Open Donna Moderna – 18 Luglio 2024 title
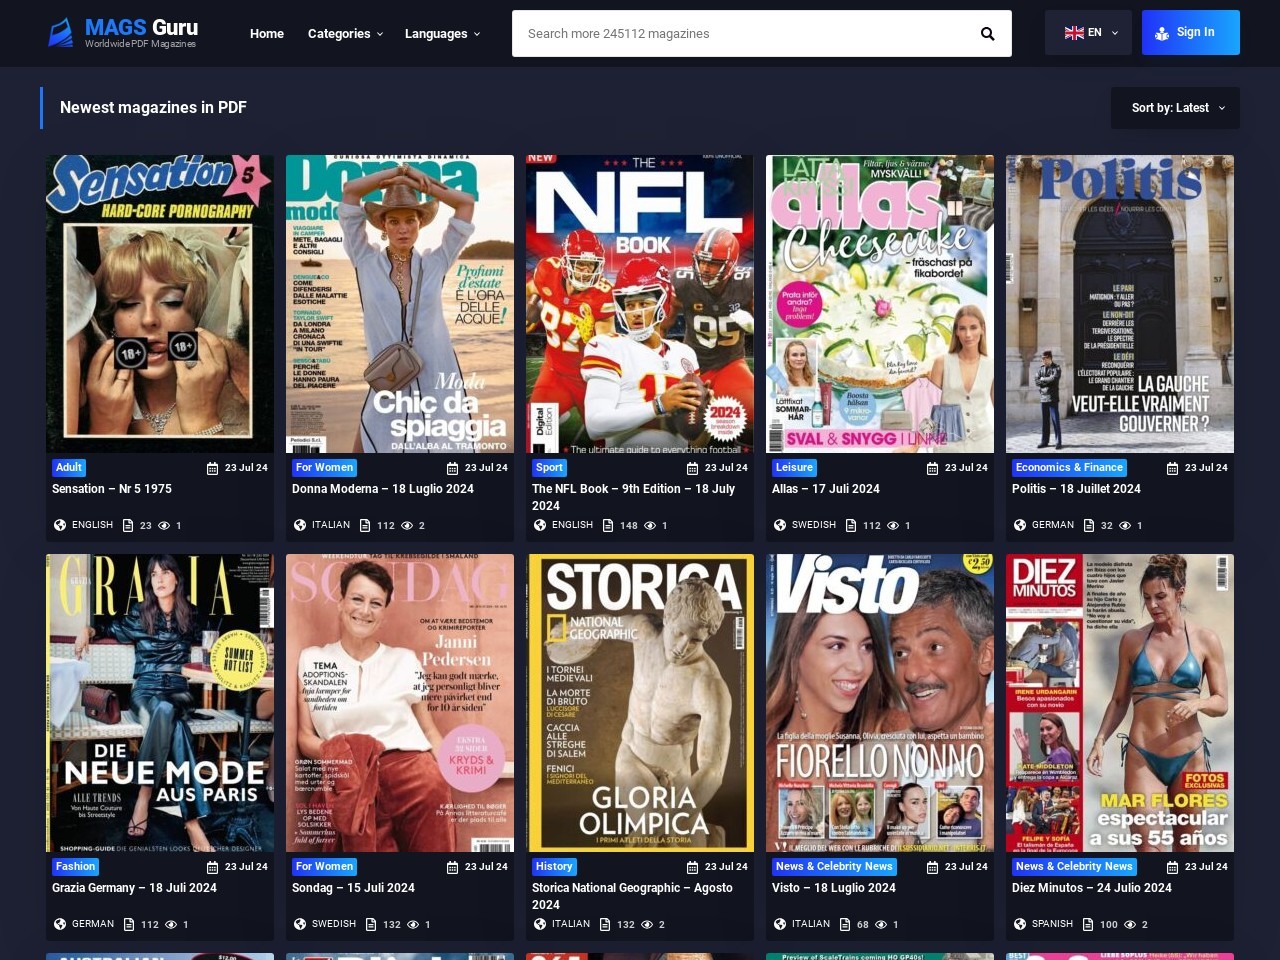 pyautogui.click(x=383, y=489)
